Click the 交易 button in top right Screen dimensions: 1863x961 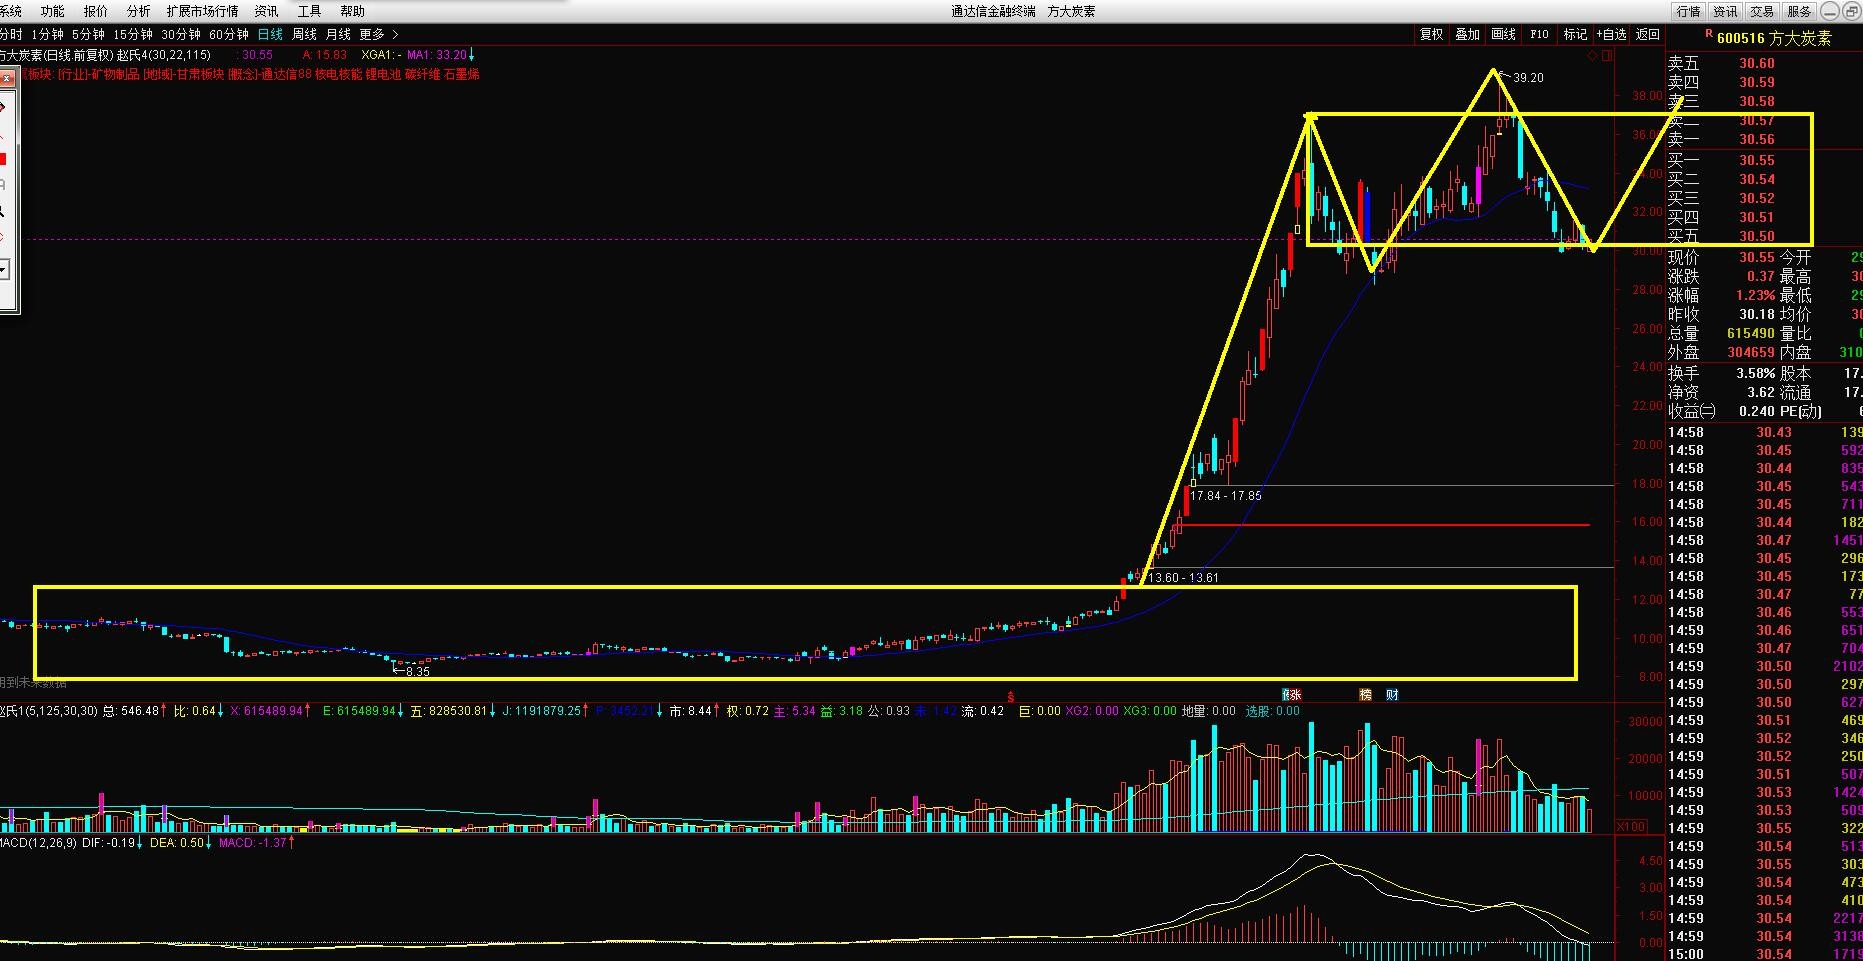point(1762,11)
